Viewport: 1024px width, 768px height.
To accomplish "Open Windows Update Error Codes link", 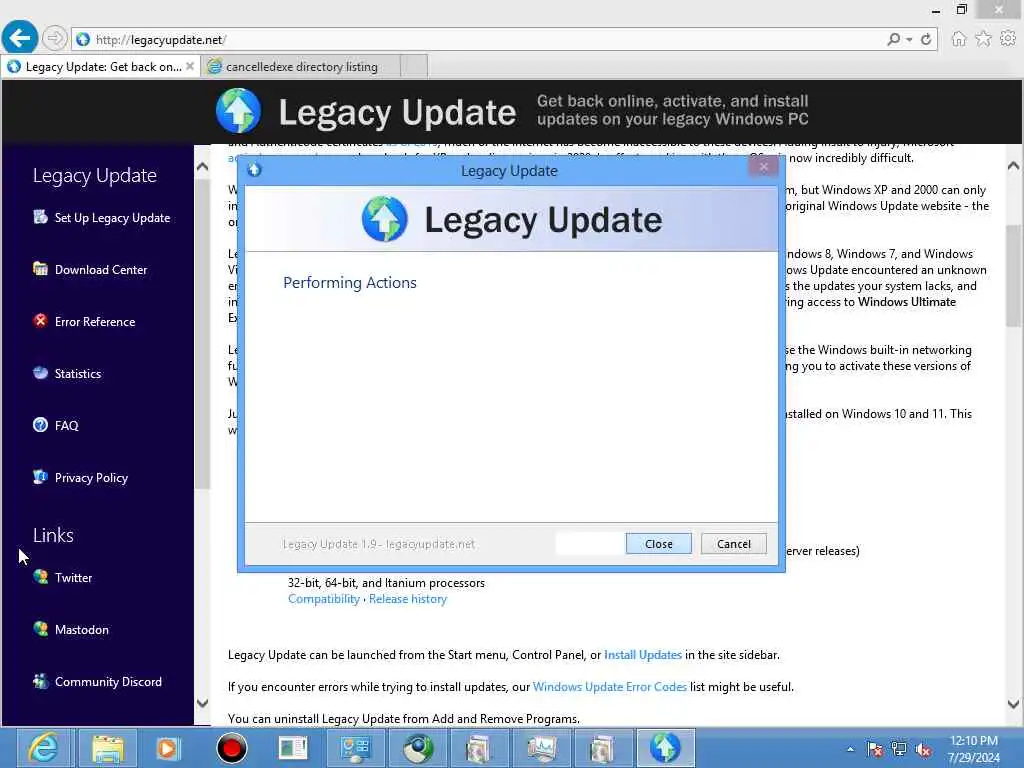I will (x=610, y=687).
